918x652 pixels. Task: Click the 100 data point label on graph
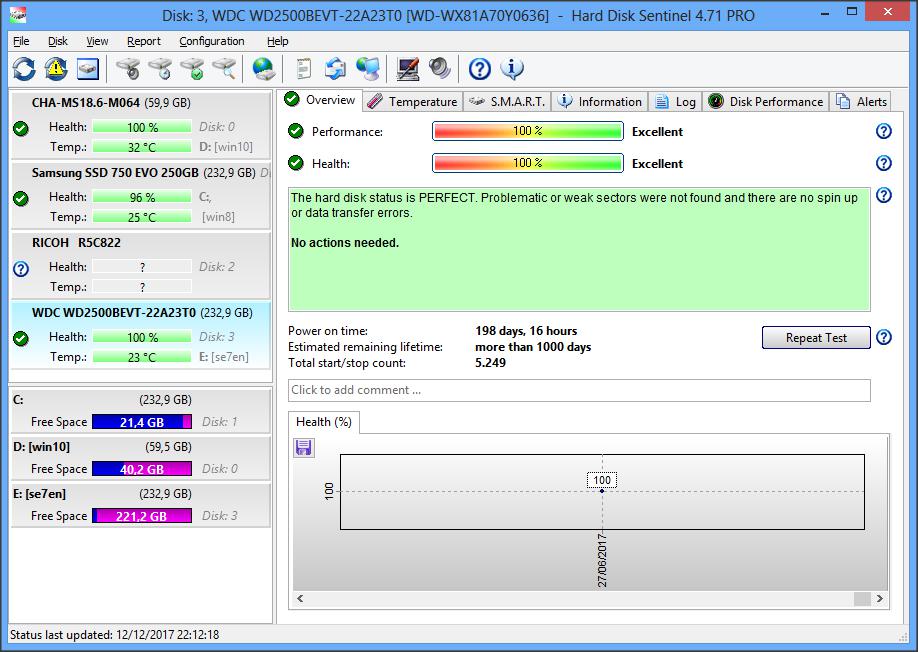click(x=602, y=480)
